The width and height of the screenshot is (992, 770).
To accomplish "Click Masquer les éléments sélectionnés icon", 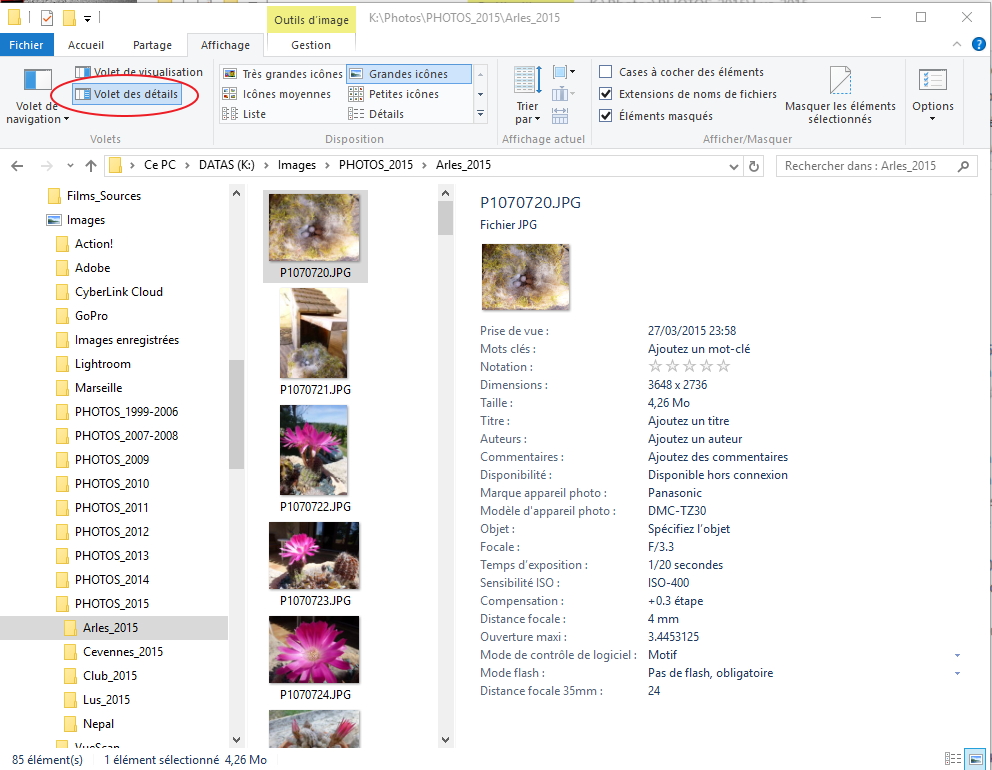I will (x=840, y=81).
